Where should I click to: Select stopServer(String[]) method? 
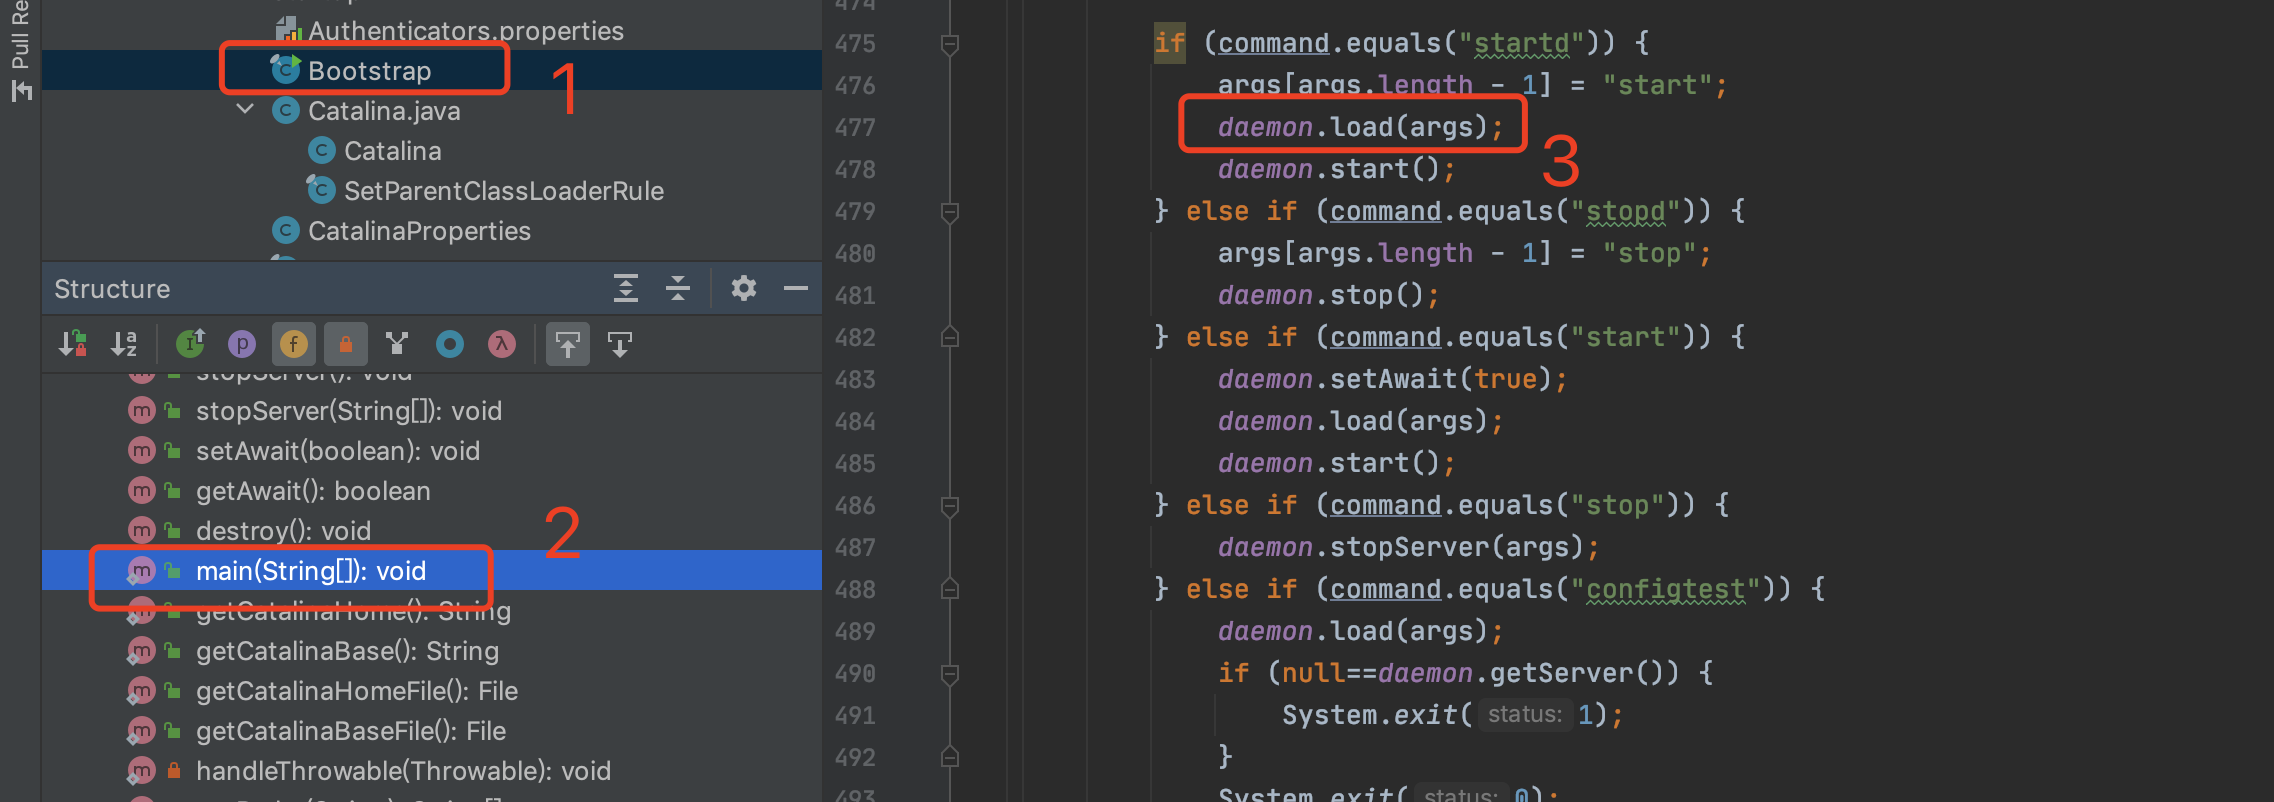(348, 411)
